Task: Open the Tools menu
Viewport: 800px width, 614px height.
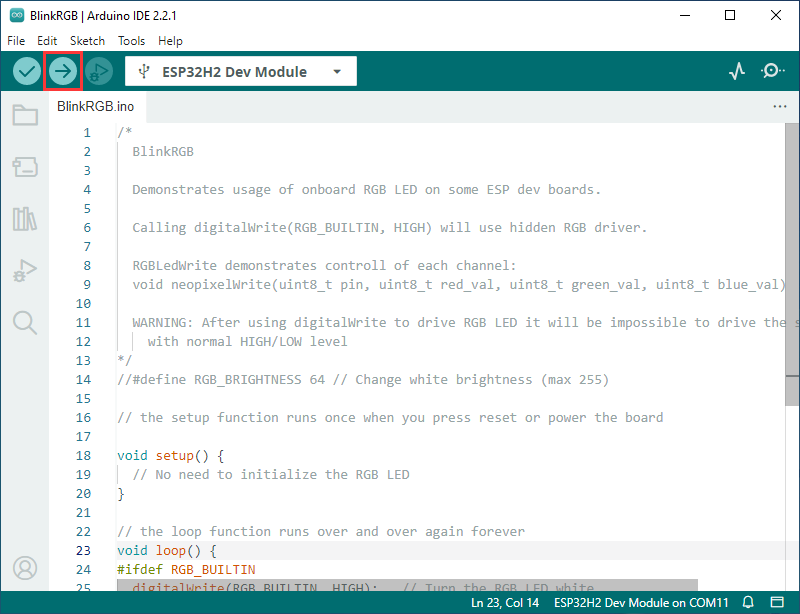Action: click(132, 41)
